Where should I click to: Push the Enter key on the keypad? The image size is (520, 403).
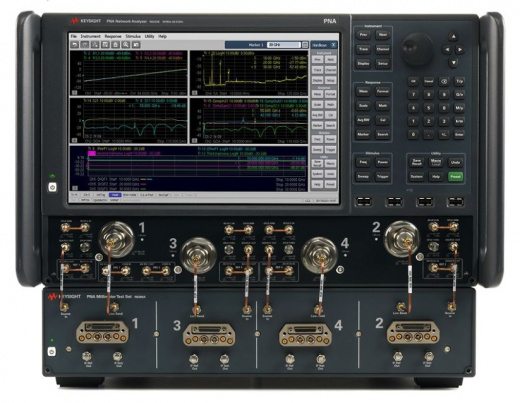459,135
